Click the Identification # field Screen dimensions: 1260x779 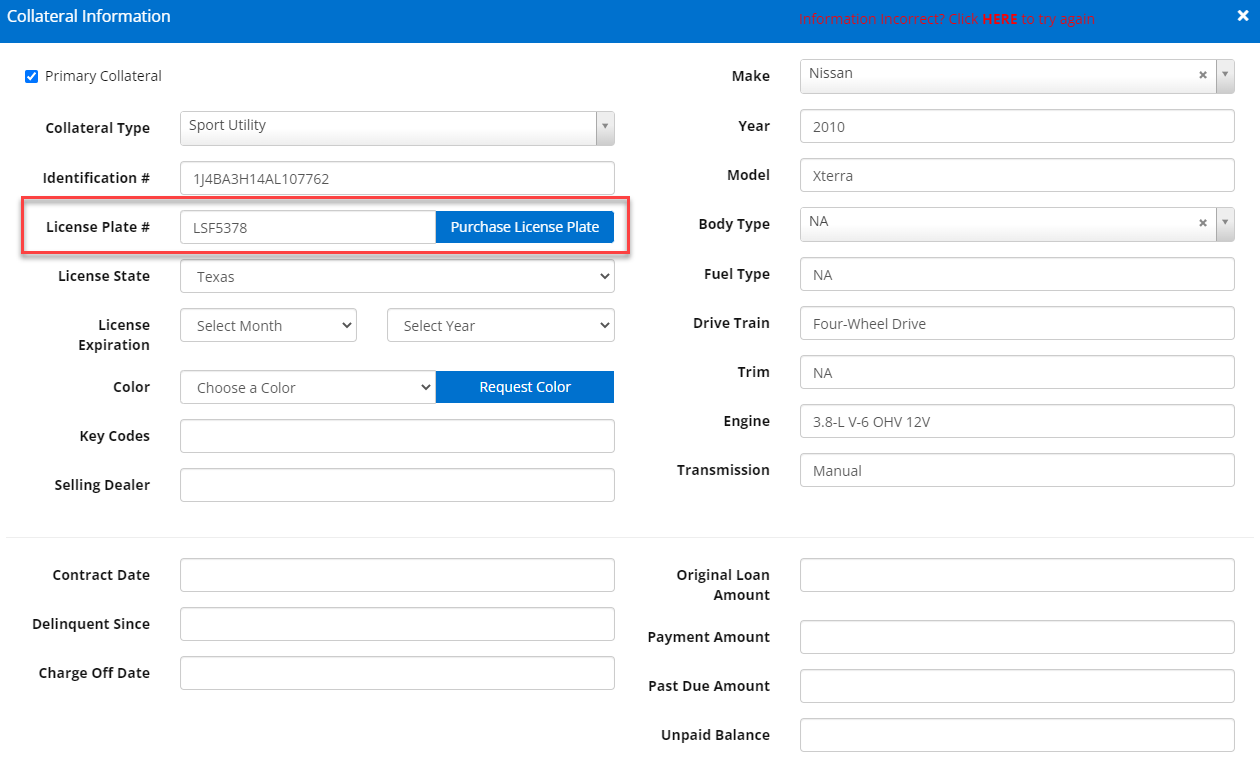point(397,178)
